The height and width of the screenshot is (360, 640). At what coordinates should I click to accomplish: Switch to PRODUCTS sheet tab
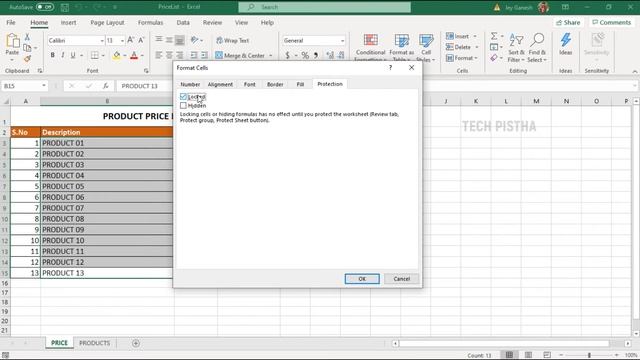click(94, 343)
